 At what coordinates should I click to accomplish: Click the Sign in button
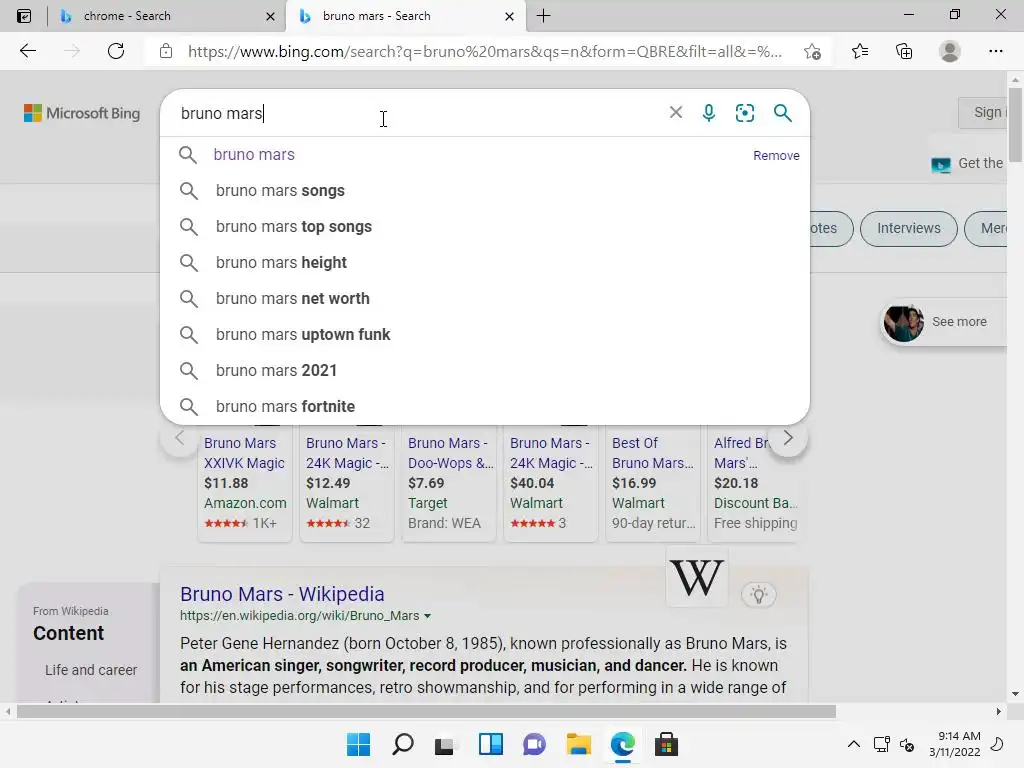[983, 112]
